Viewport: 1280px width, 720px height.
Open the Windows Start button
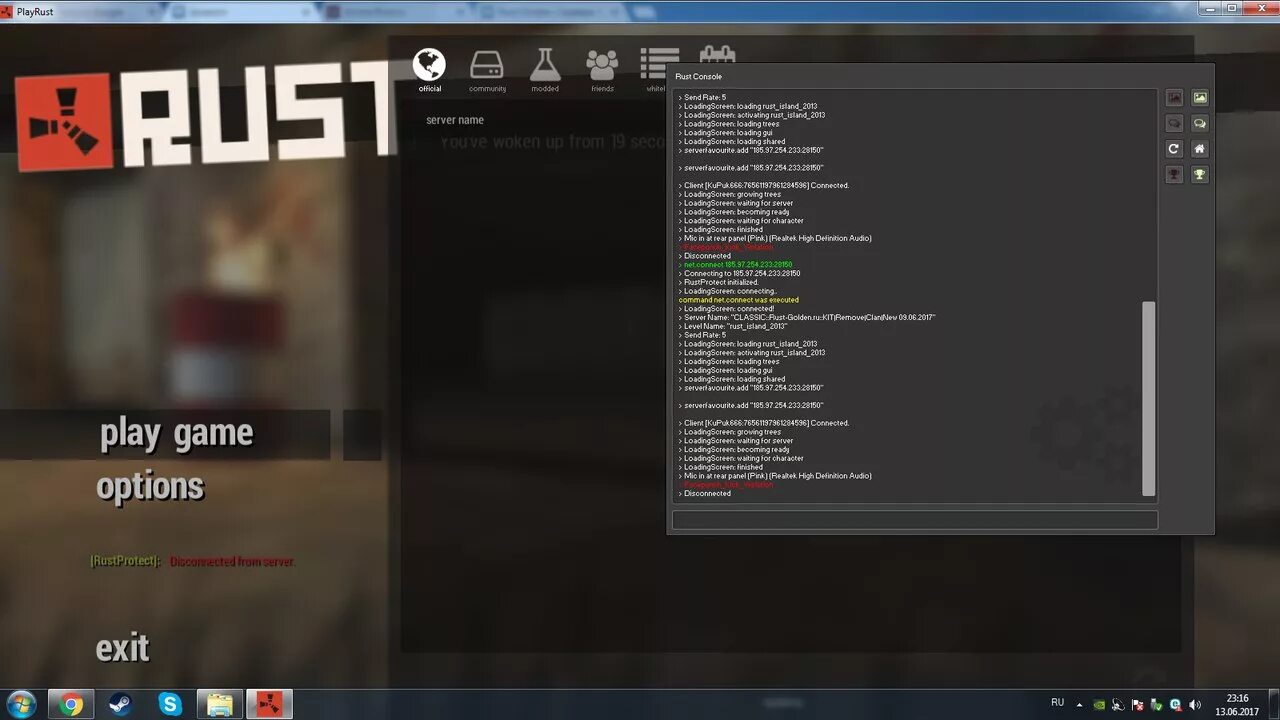[20, 704]
